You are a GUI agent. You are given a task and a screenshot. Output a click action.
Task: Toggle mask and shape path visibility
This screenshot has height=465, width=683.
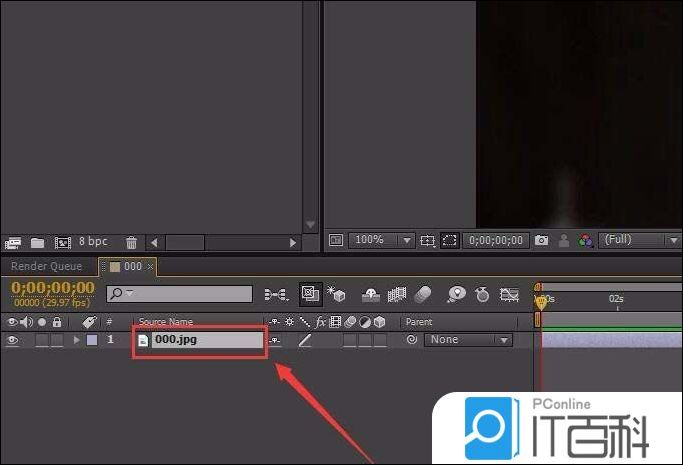(x=450, y=240)
